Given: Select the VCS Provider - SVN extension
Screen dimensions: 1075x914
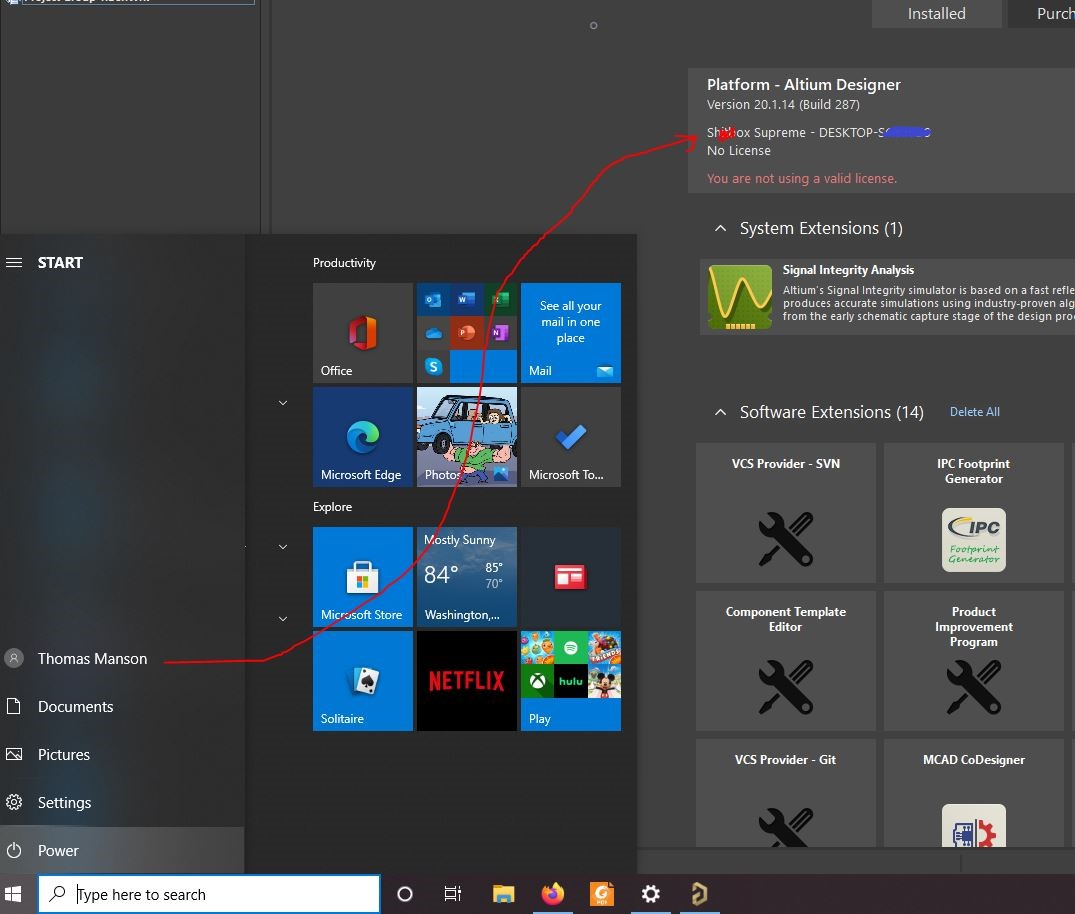Looking at the screenshot, I should tap(786, 513).
